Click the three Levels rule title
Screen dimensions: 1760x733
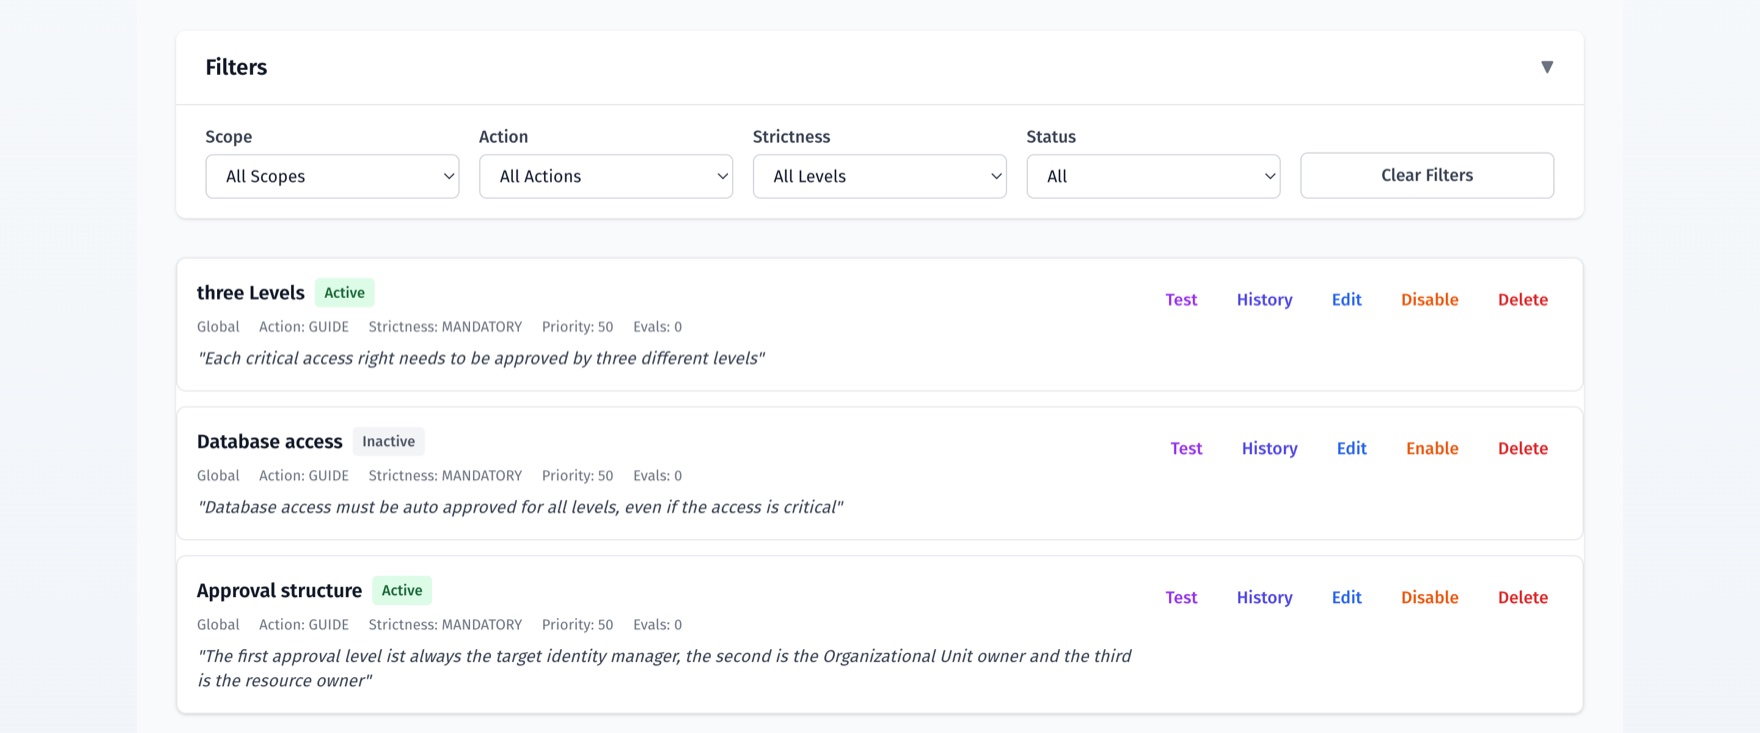click(250, 292)
